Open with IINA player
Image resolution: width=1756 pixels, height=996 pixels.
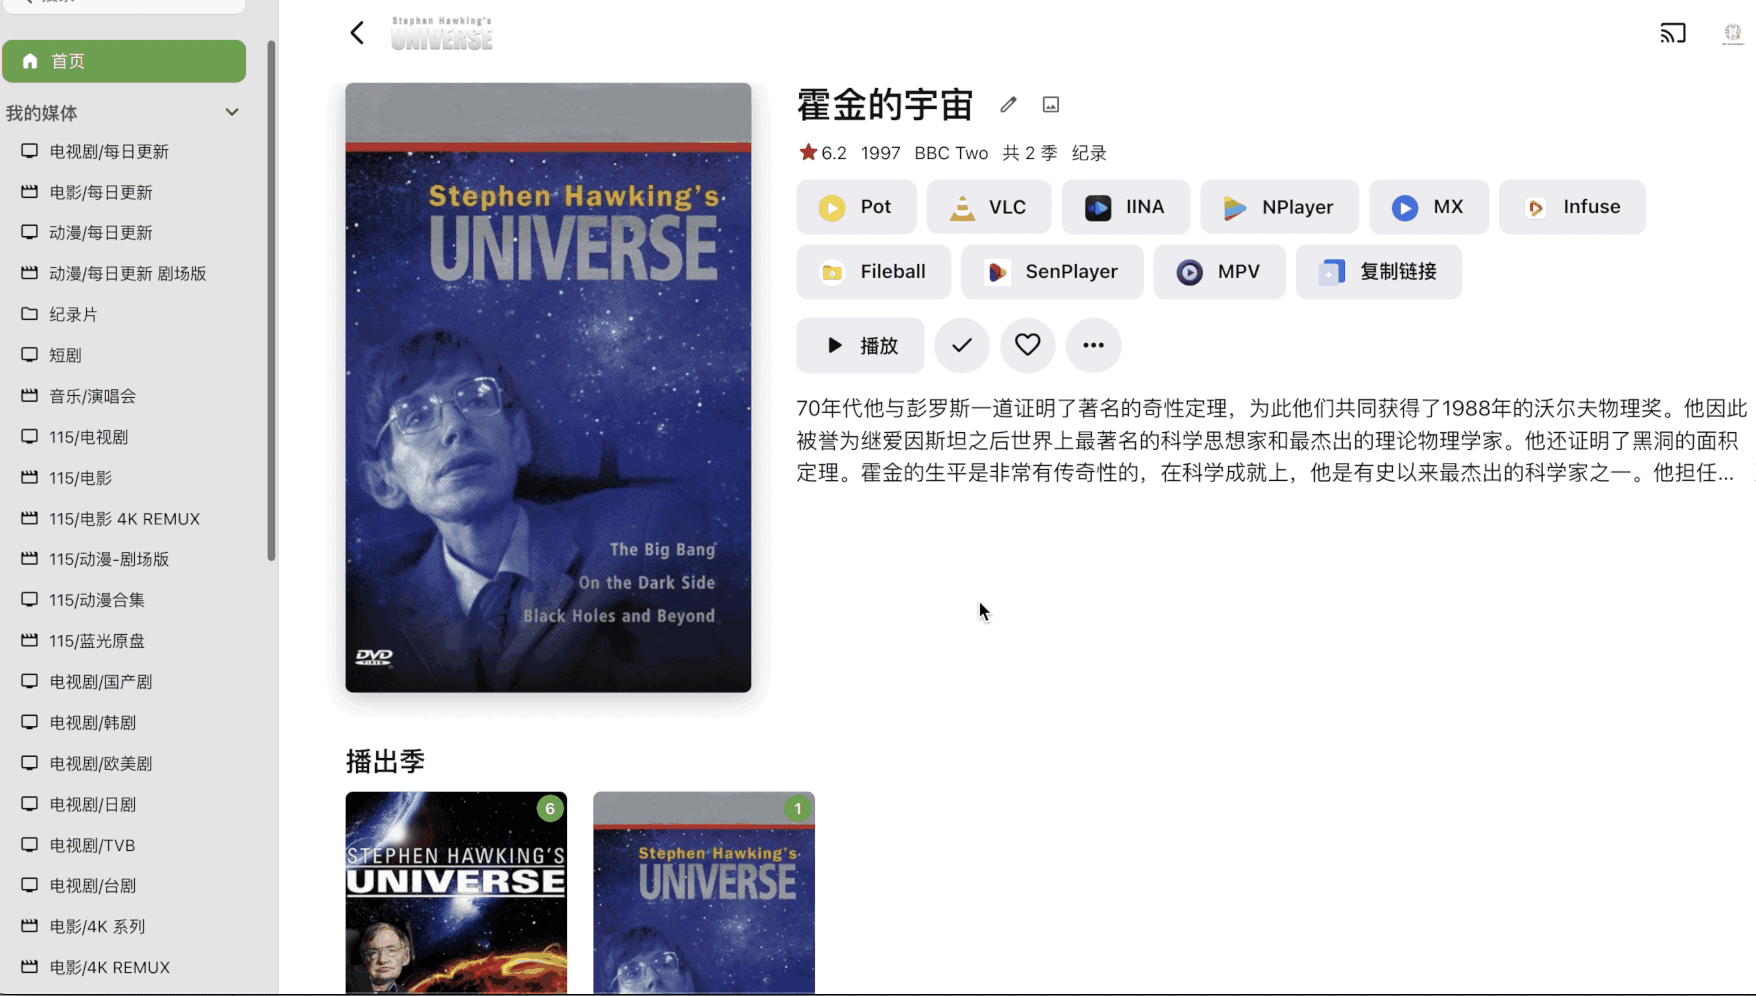pyautogui.click(x=1125, y=207)
